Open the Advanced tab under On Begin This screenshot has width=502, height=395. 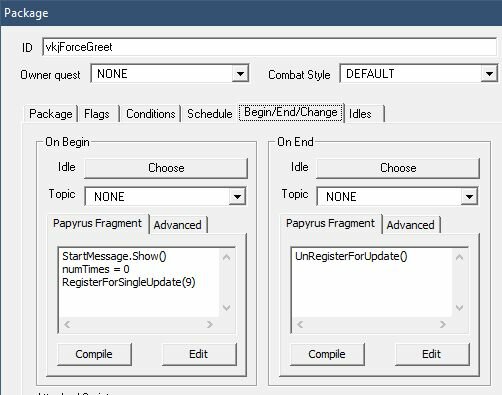pos(178,225)
